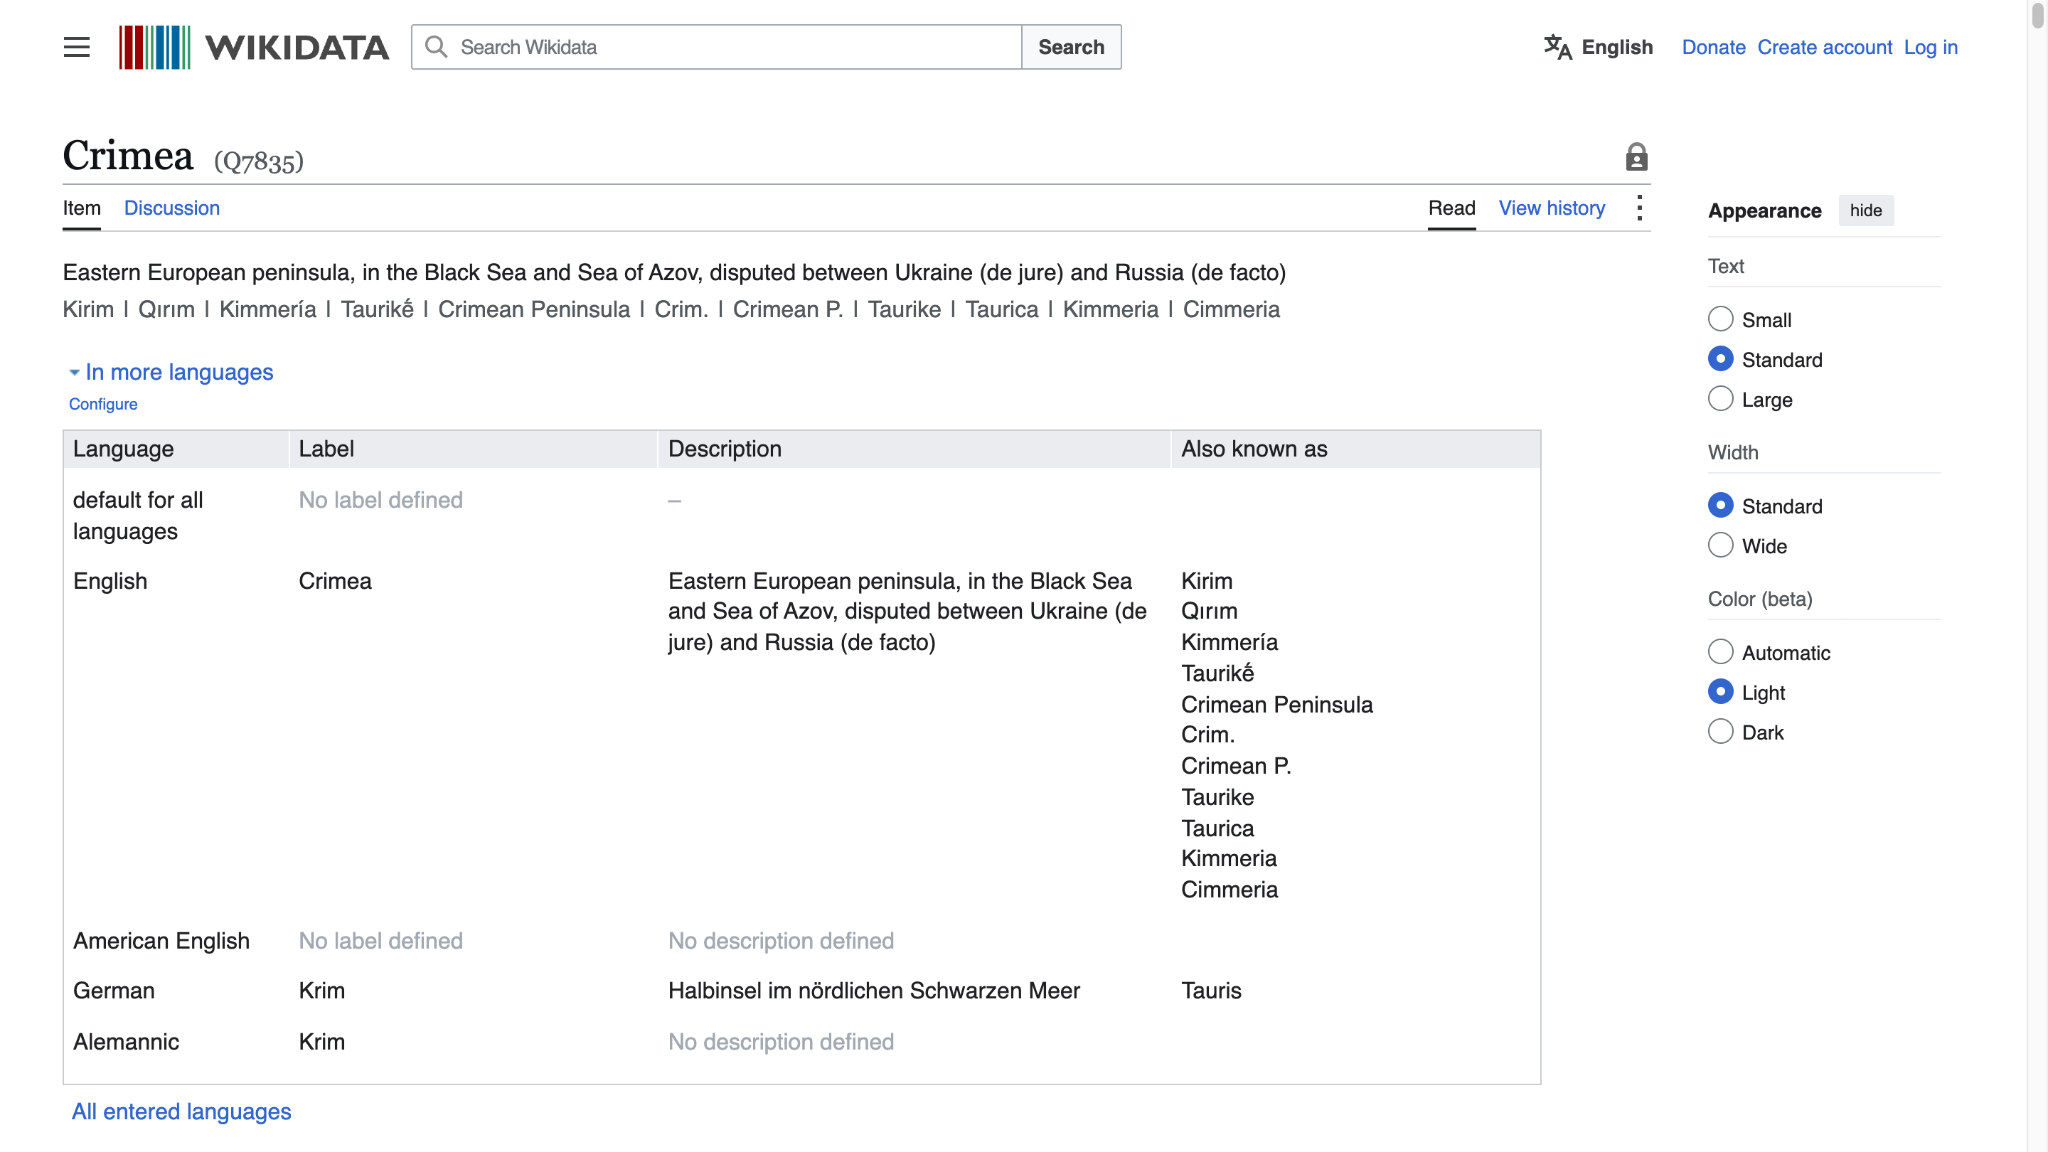Viewport: 2048px width, 1152px height.
Task: Select Standard text size
Action: (1720, 359)
